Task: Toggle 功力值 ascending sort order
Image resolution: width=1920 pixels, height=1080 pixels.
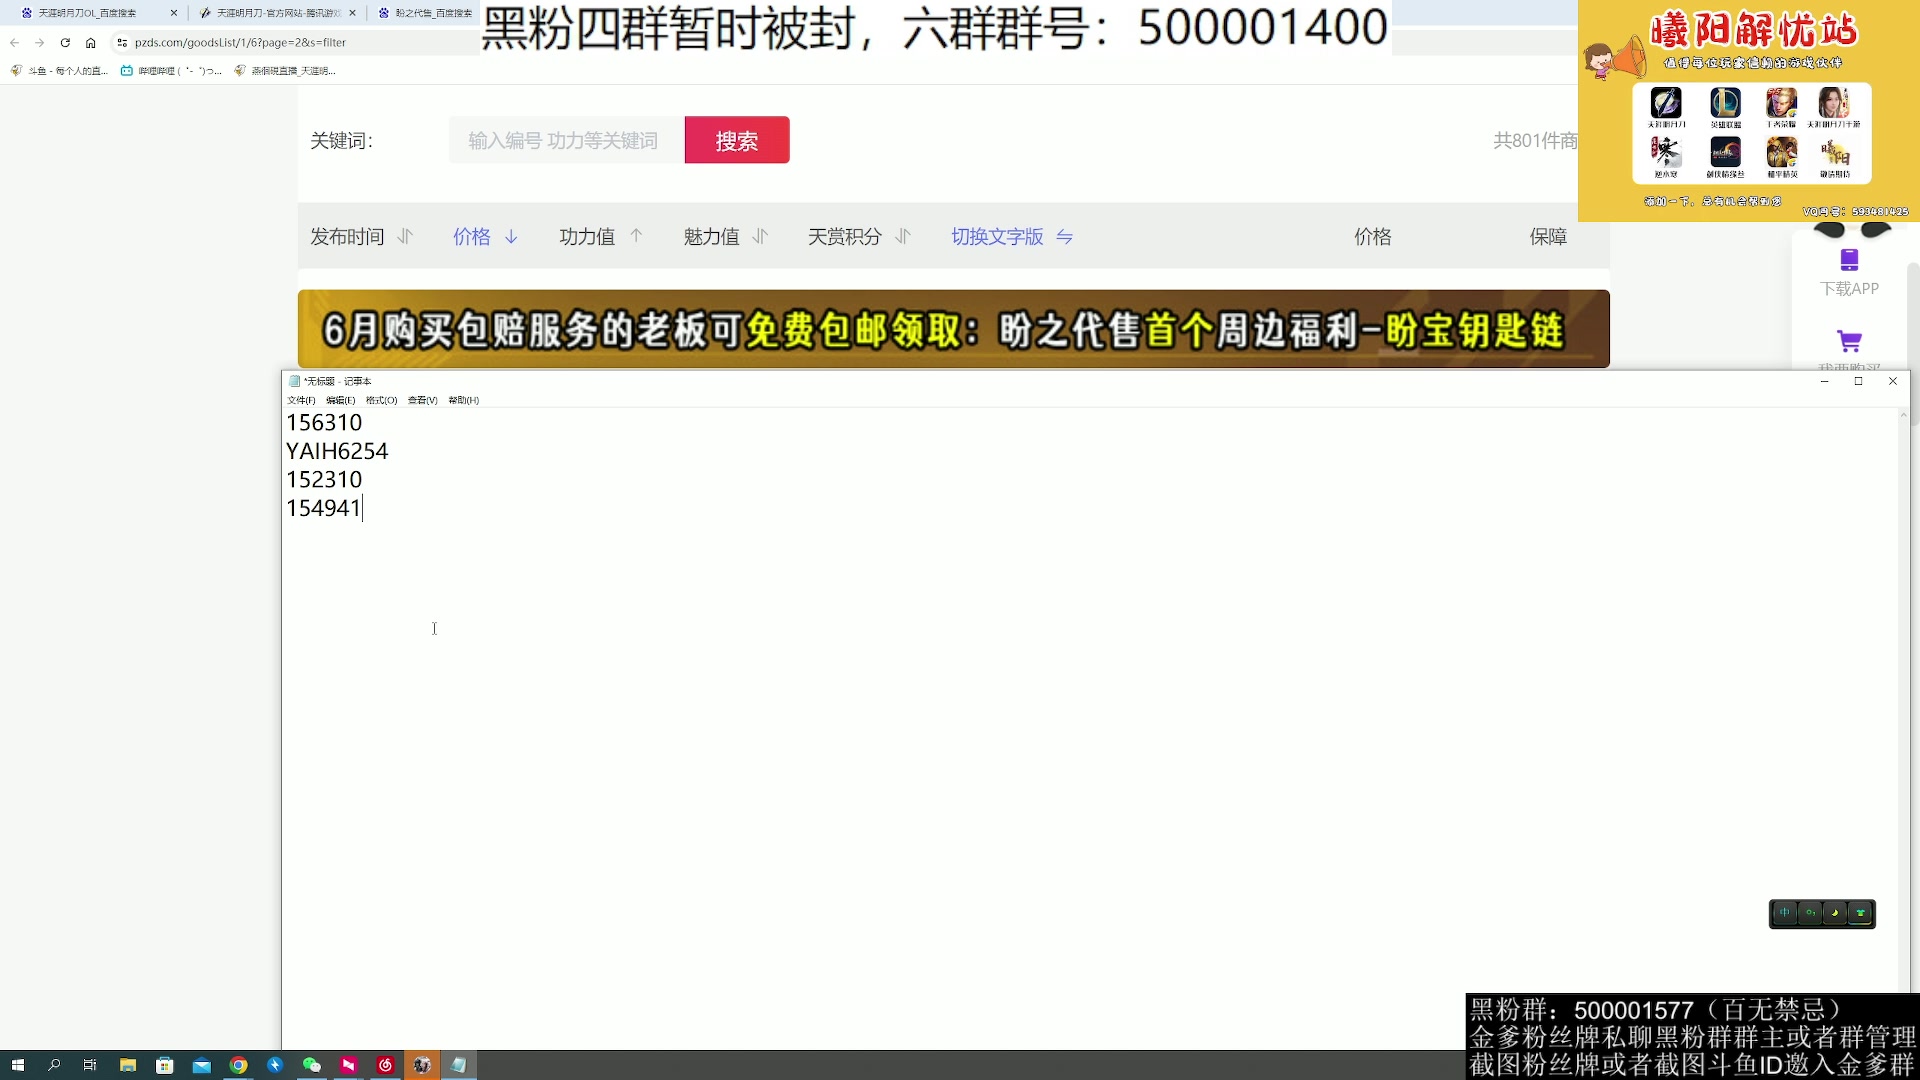Action: 636,236
